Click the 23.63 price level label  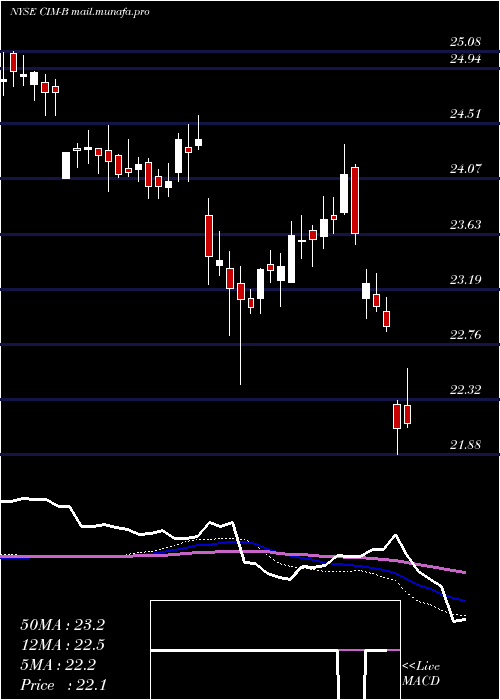pyautogui.click(x=465, y=225)
